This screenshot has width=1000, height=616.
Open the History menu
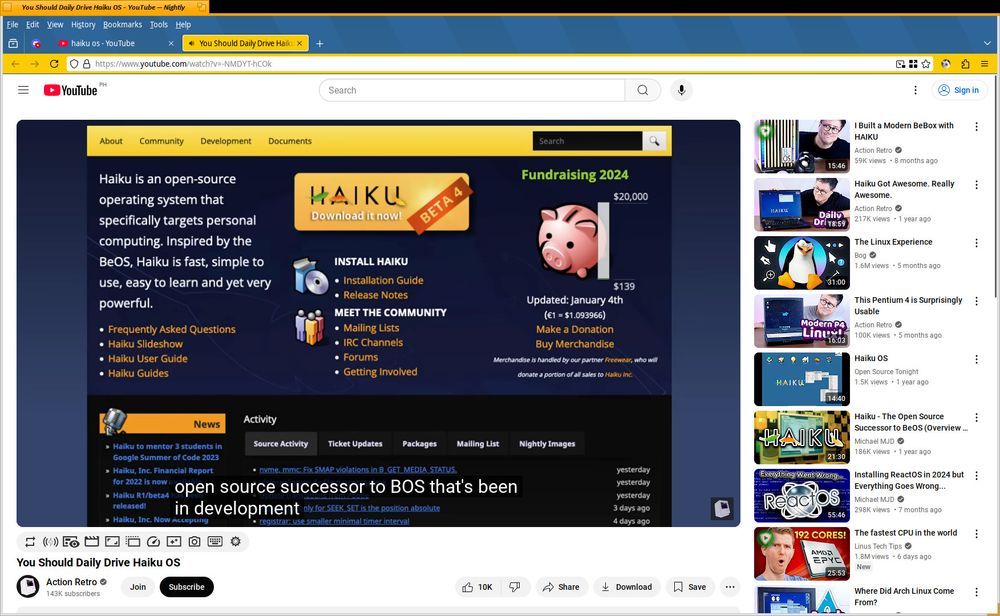coord(83,24)
